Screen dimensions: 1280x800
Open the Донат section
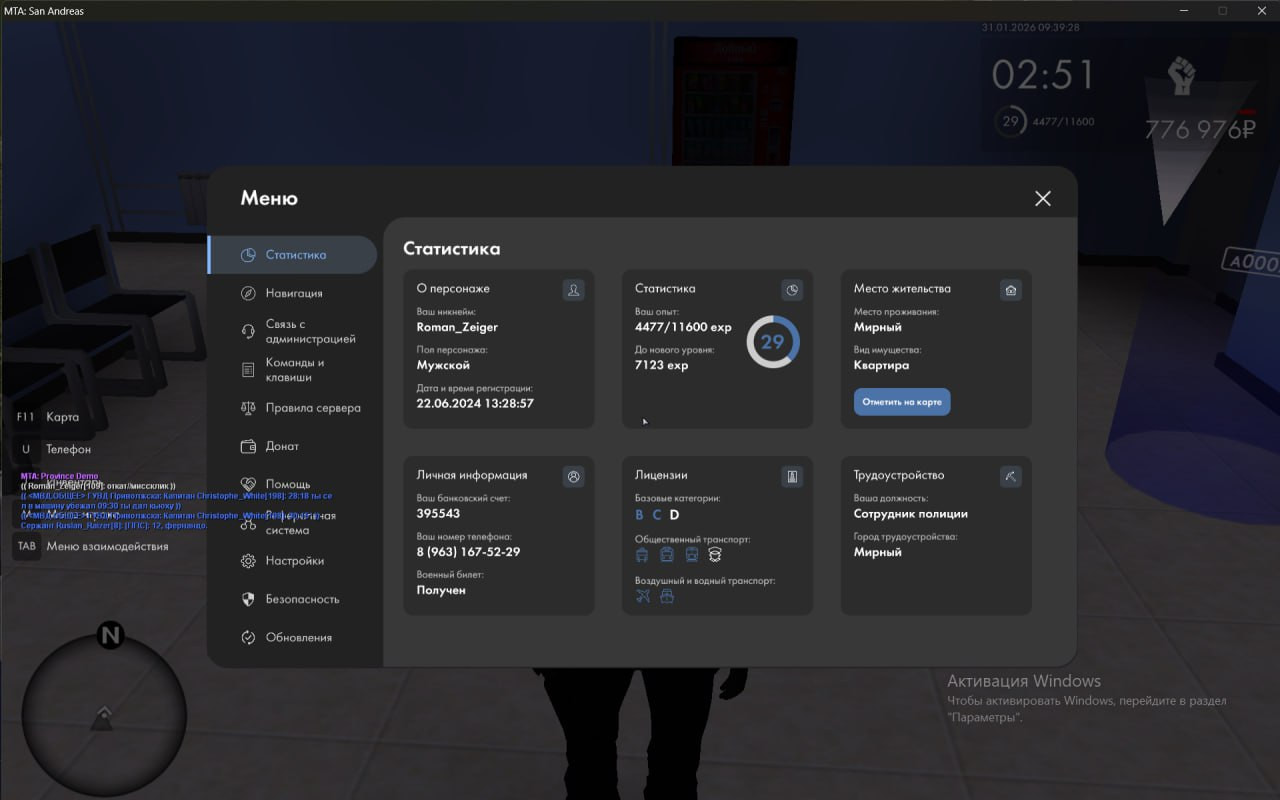tap(281, 446)
